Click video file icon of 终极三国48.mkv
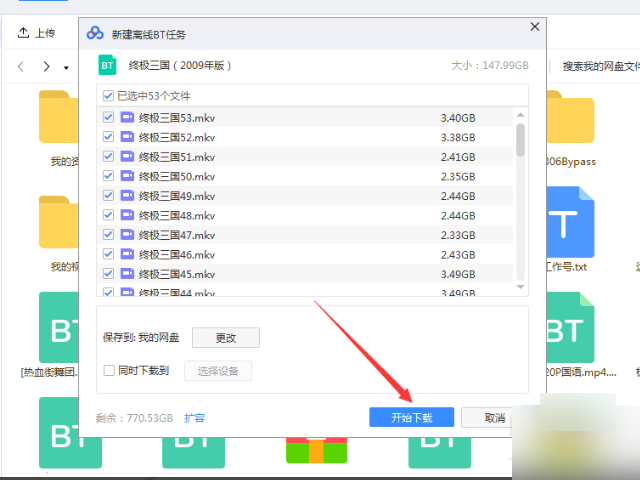 point(127,215)
